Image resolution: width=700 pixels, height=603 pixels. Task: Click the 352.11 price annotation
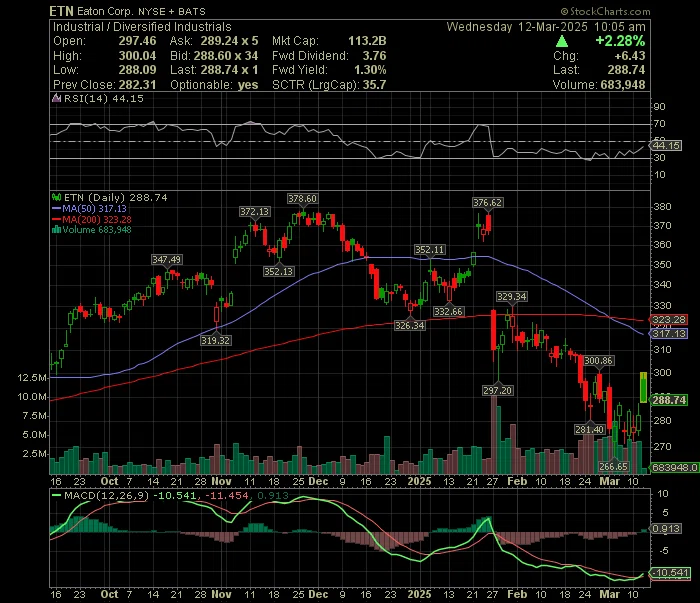[429, 250]
